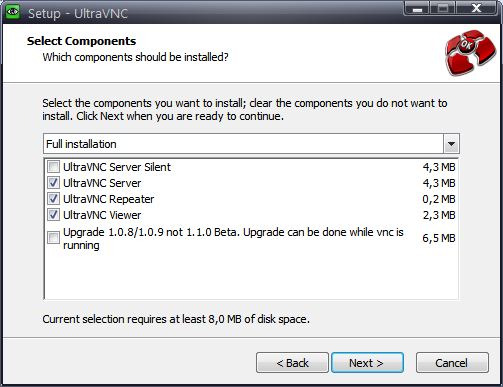Uncheck the UltraVNC Viewer component
This screenshot has width=503, height=387.
[53, 215]
